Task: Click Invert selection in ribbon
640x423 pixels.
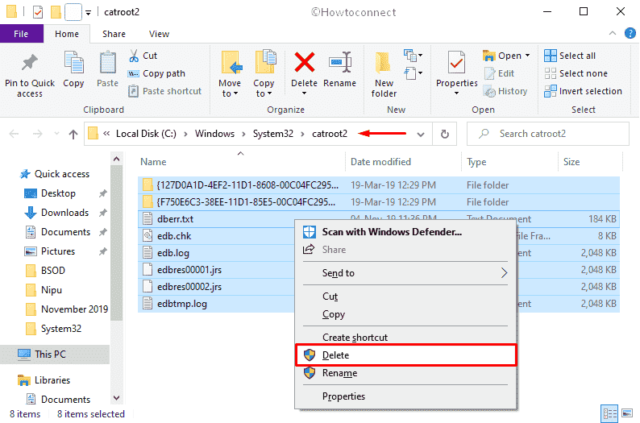Action: click(583, 91)
